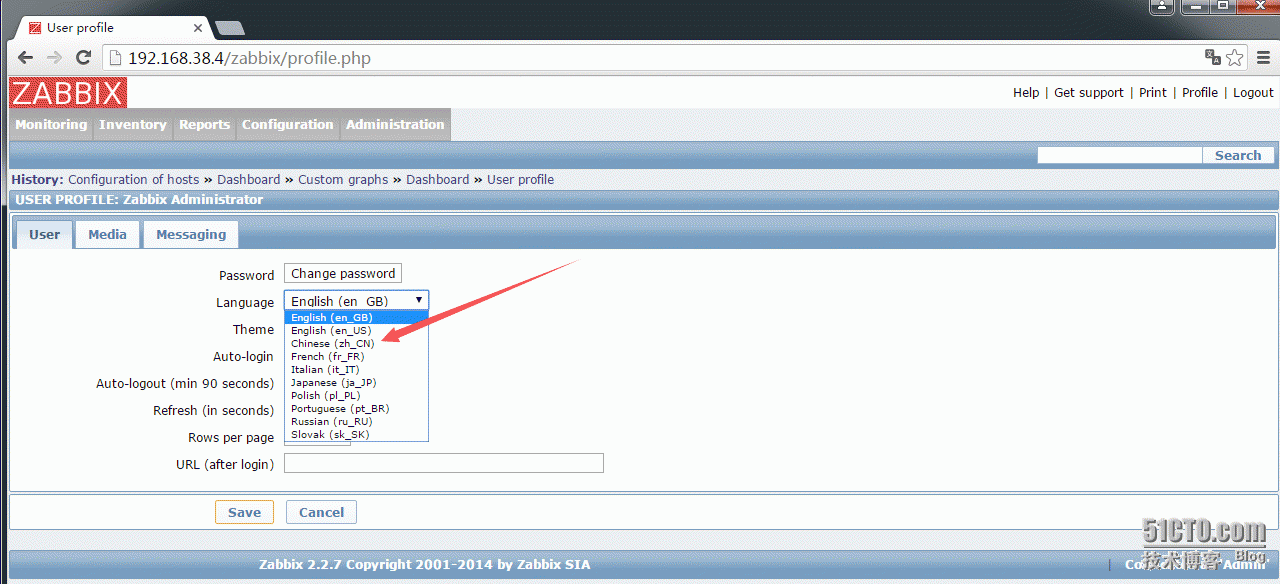Open a new browser tab
This screenshot has height=584, width=1280.
pos(230,28)
